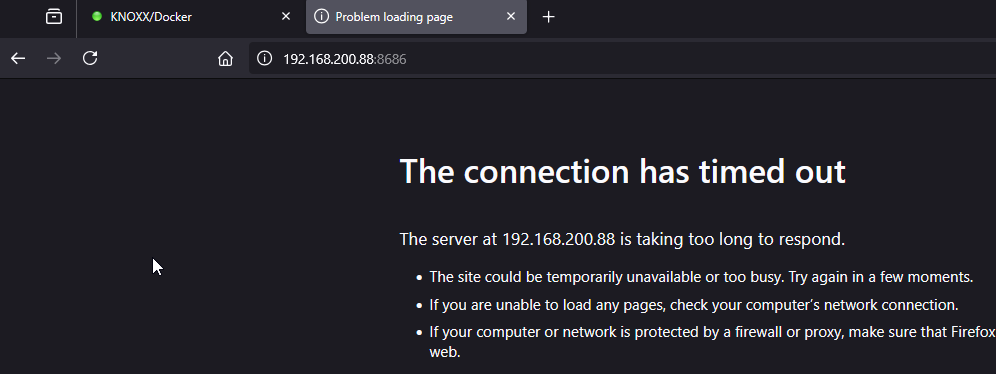Click the temporarily unavailable or too busy bullet

point(701,277)
